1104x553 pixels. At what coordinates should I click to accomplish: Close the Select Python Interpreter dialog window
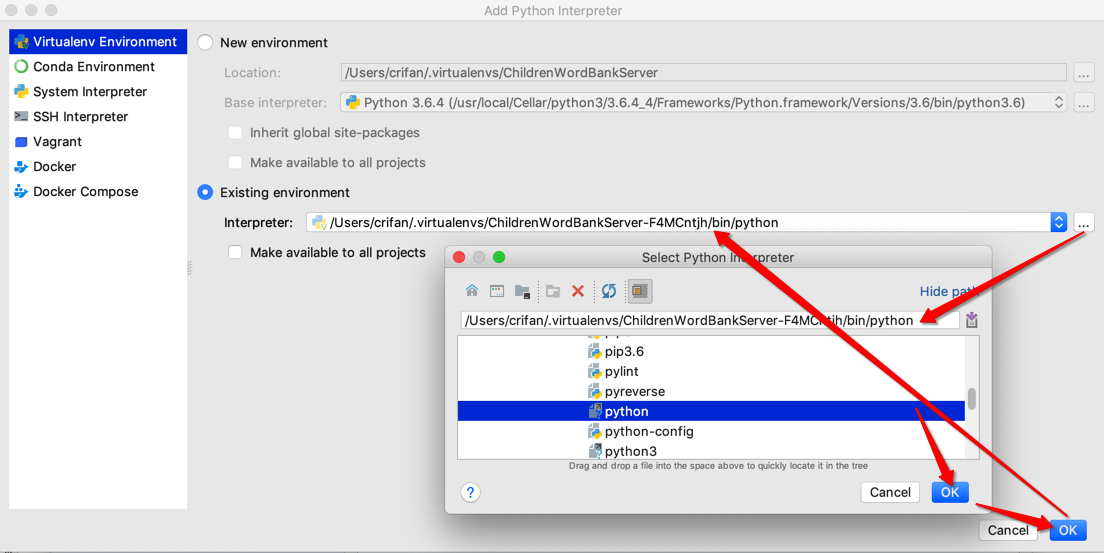pos(459,257)
